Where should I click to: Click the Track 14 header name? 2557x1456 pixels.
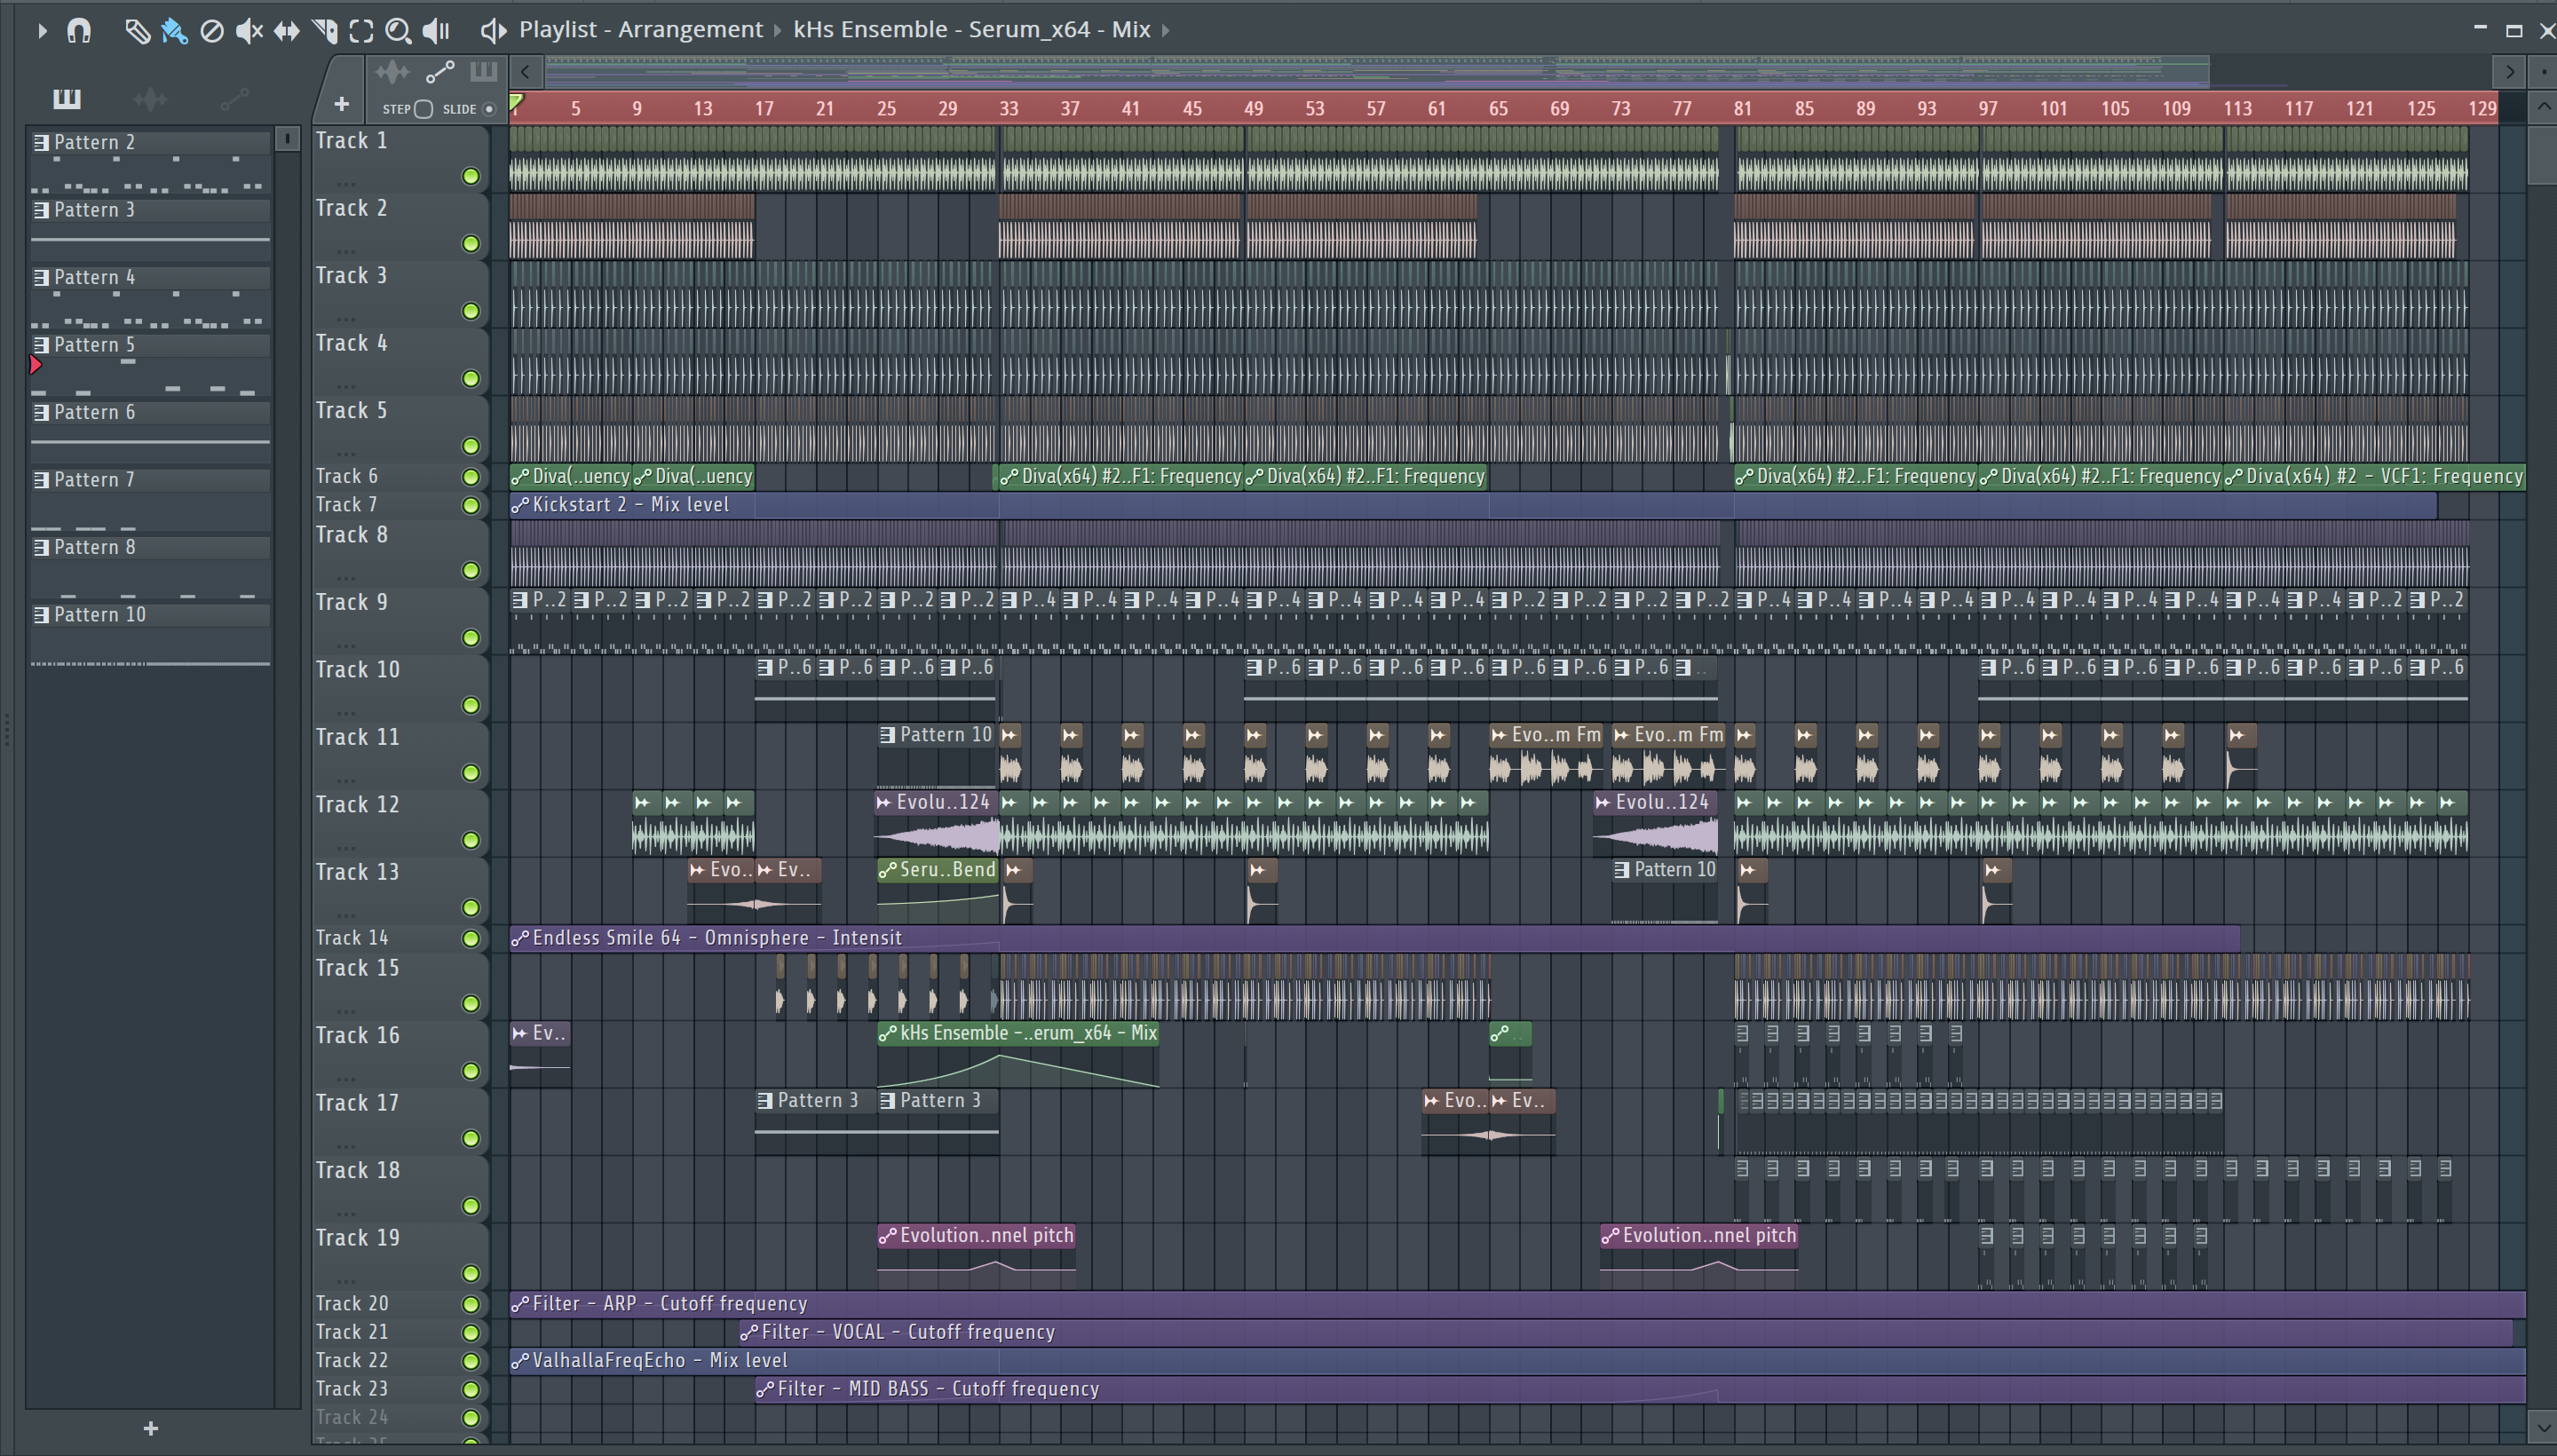[x=352, y=938]
